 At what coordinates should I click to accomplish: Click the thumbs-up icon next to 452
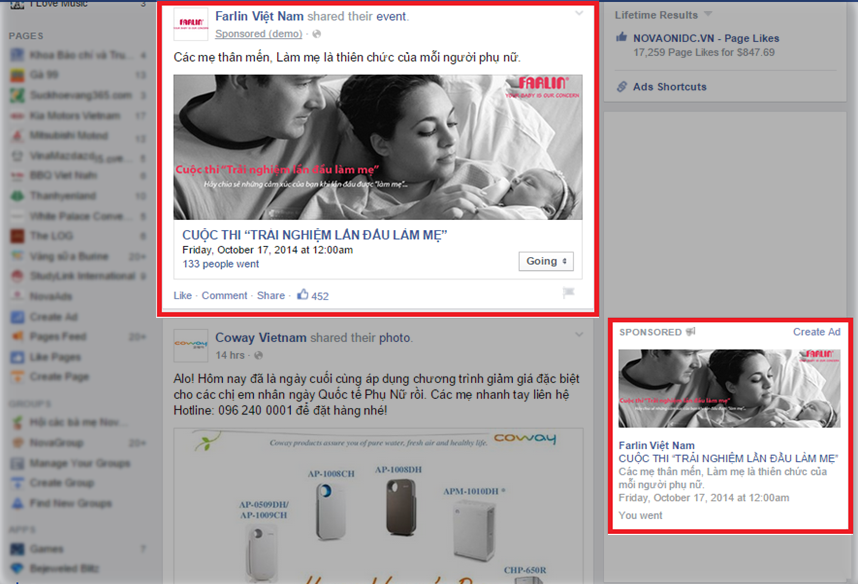(x=303, y=294)
